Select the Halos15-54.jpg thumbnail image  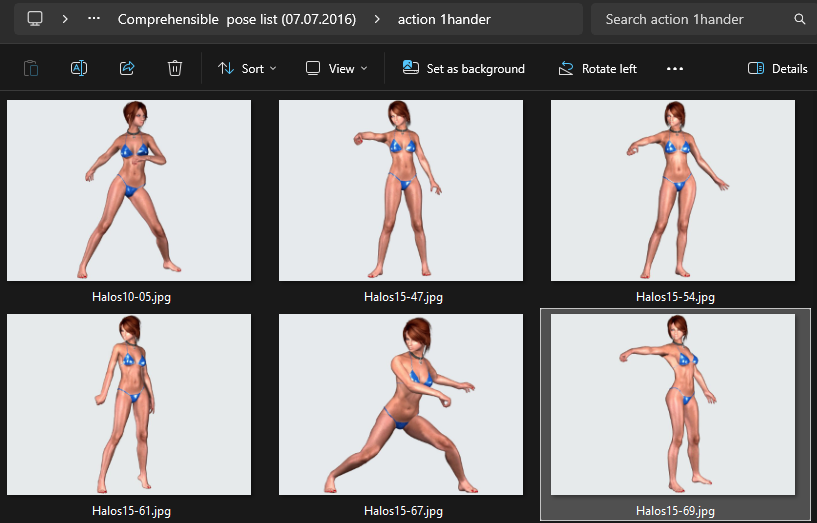673,191
